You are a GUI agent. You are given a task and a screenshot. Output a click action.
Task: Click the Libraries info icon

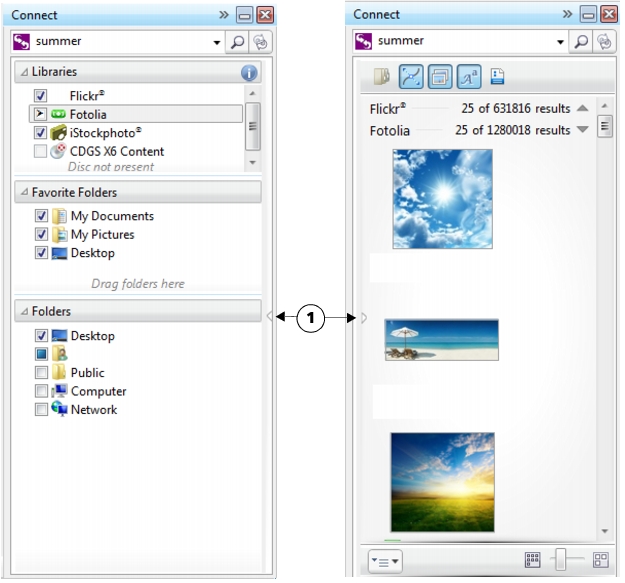[x=249, y=73]
